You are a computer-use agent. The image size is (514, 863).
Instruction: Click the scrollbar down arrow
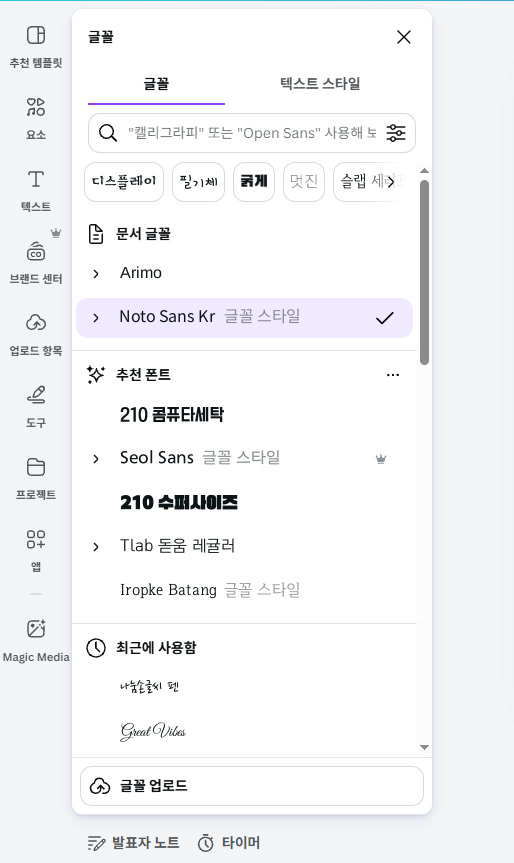(x=424, y=747)
